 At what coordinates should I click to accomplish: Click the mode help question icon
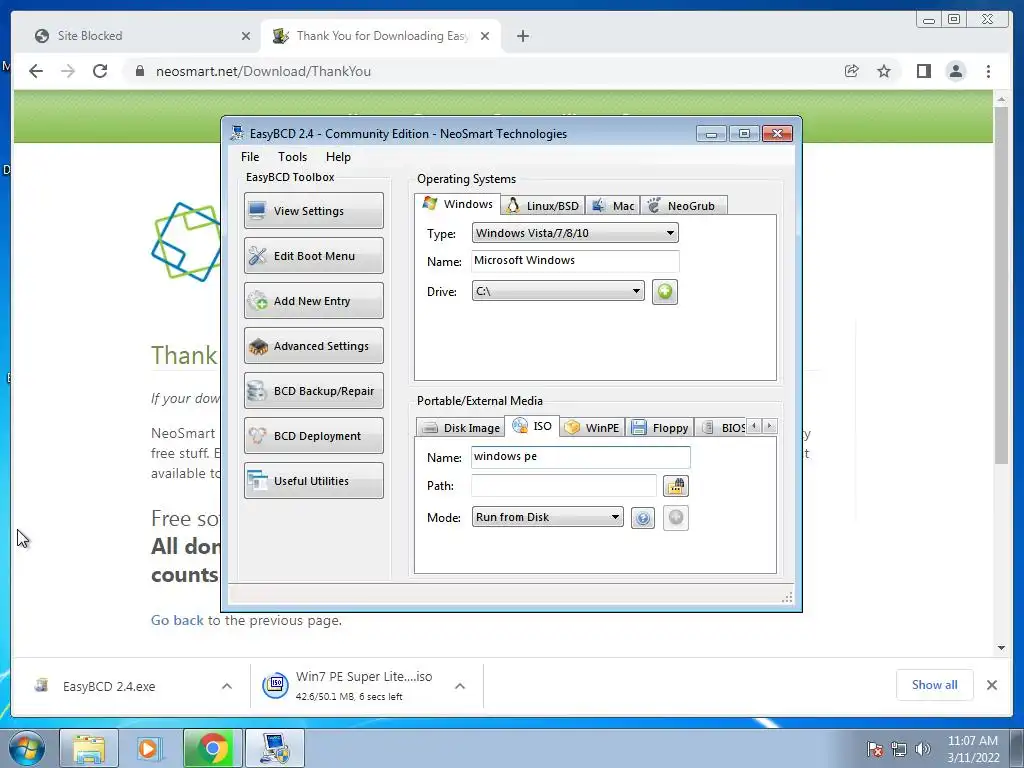(643, 519)
